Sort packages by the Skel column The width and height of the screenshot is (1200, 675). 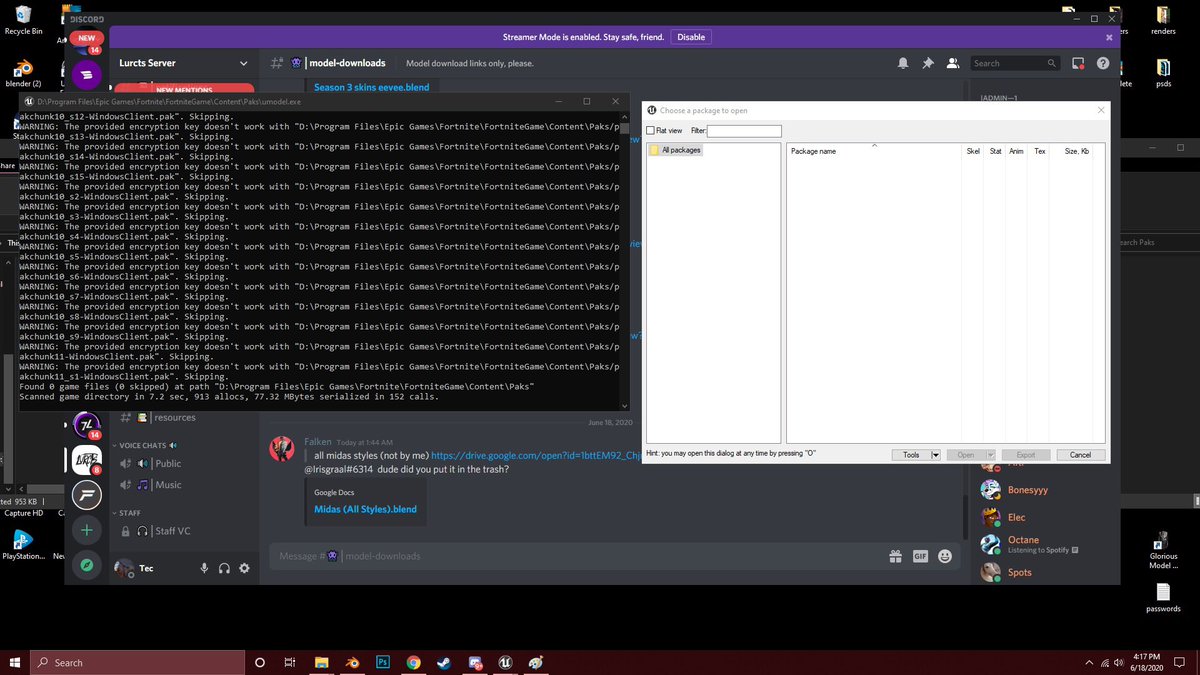pos(973,151)
